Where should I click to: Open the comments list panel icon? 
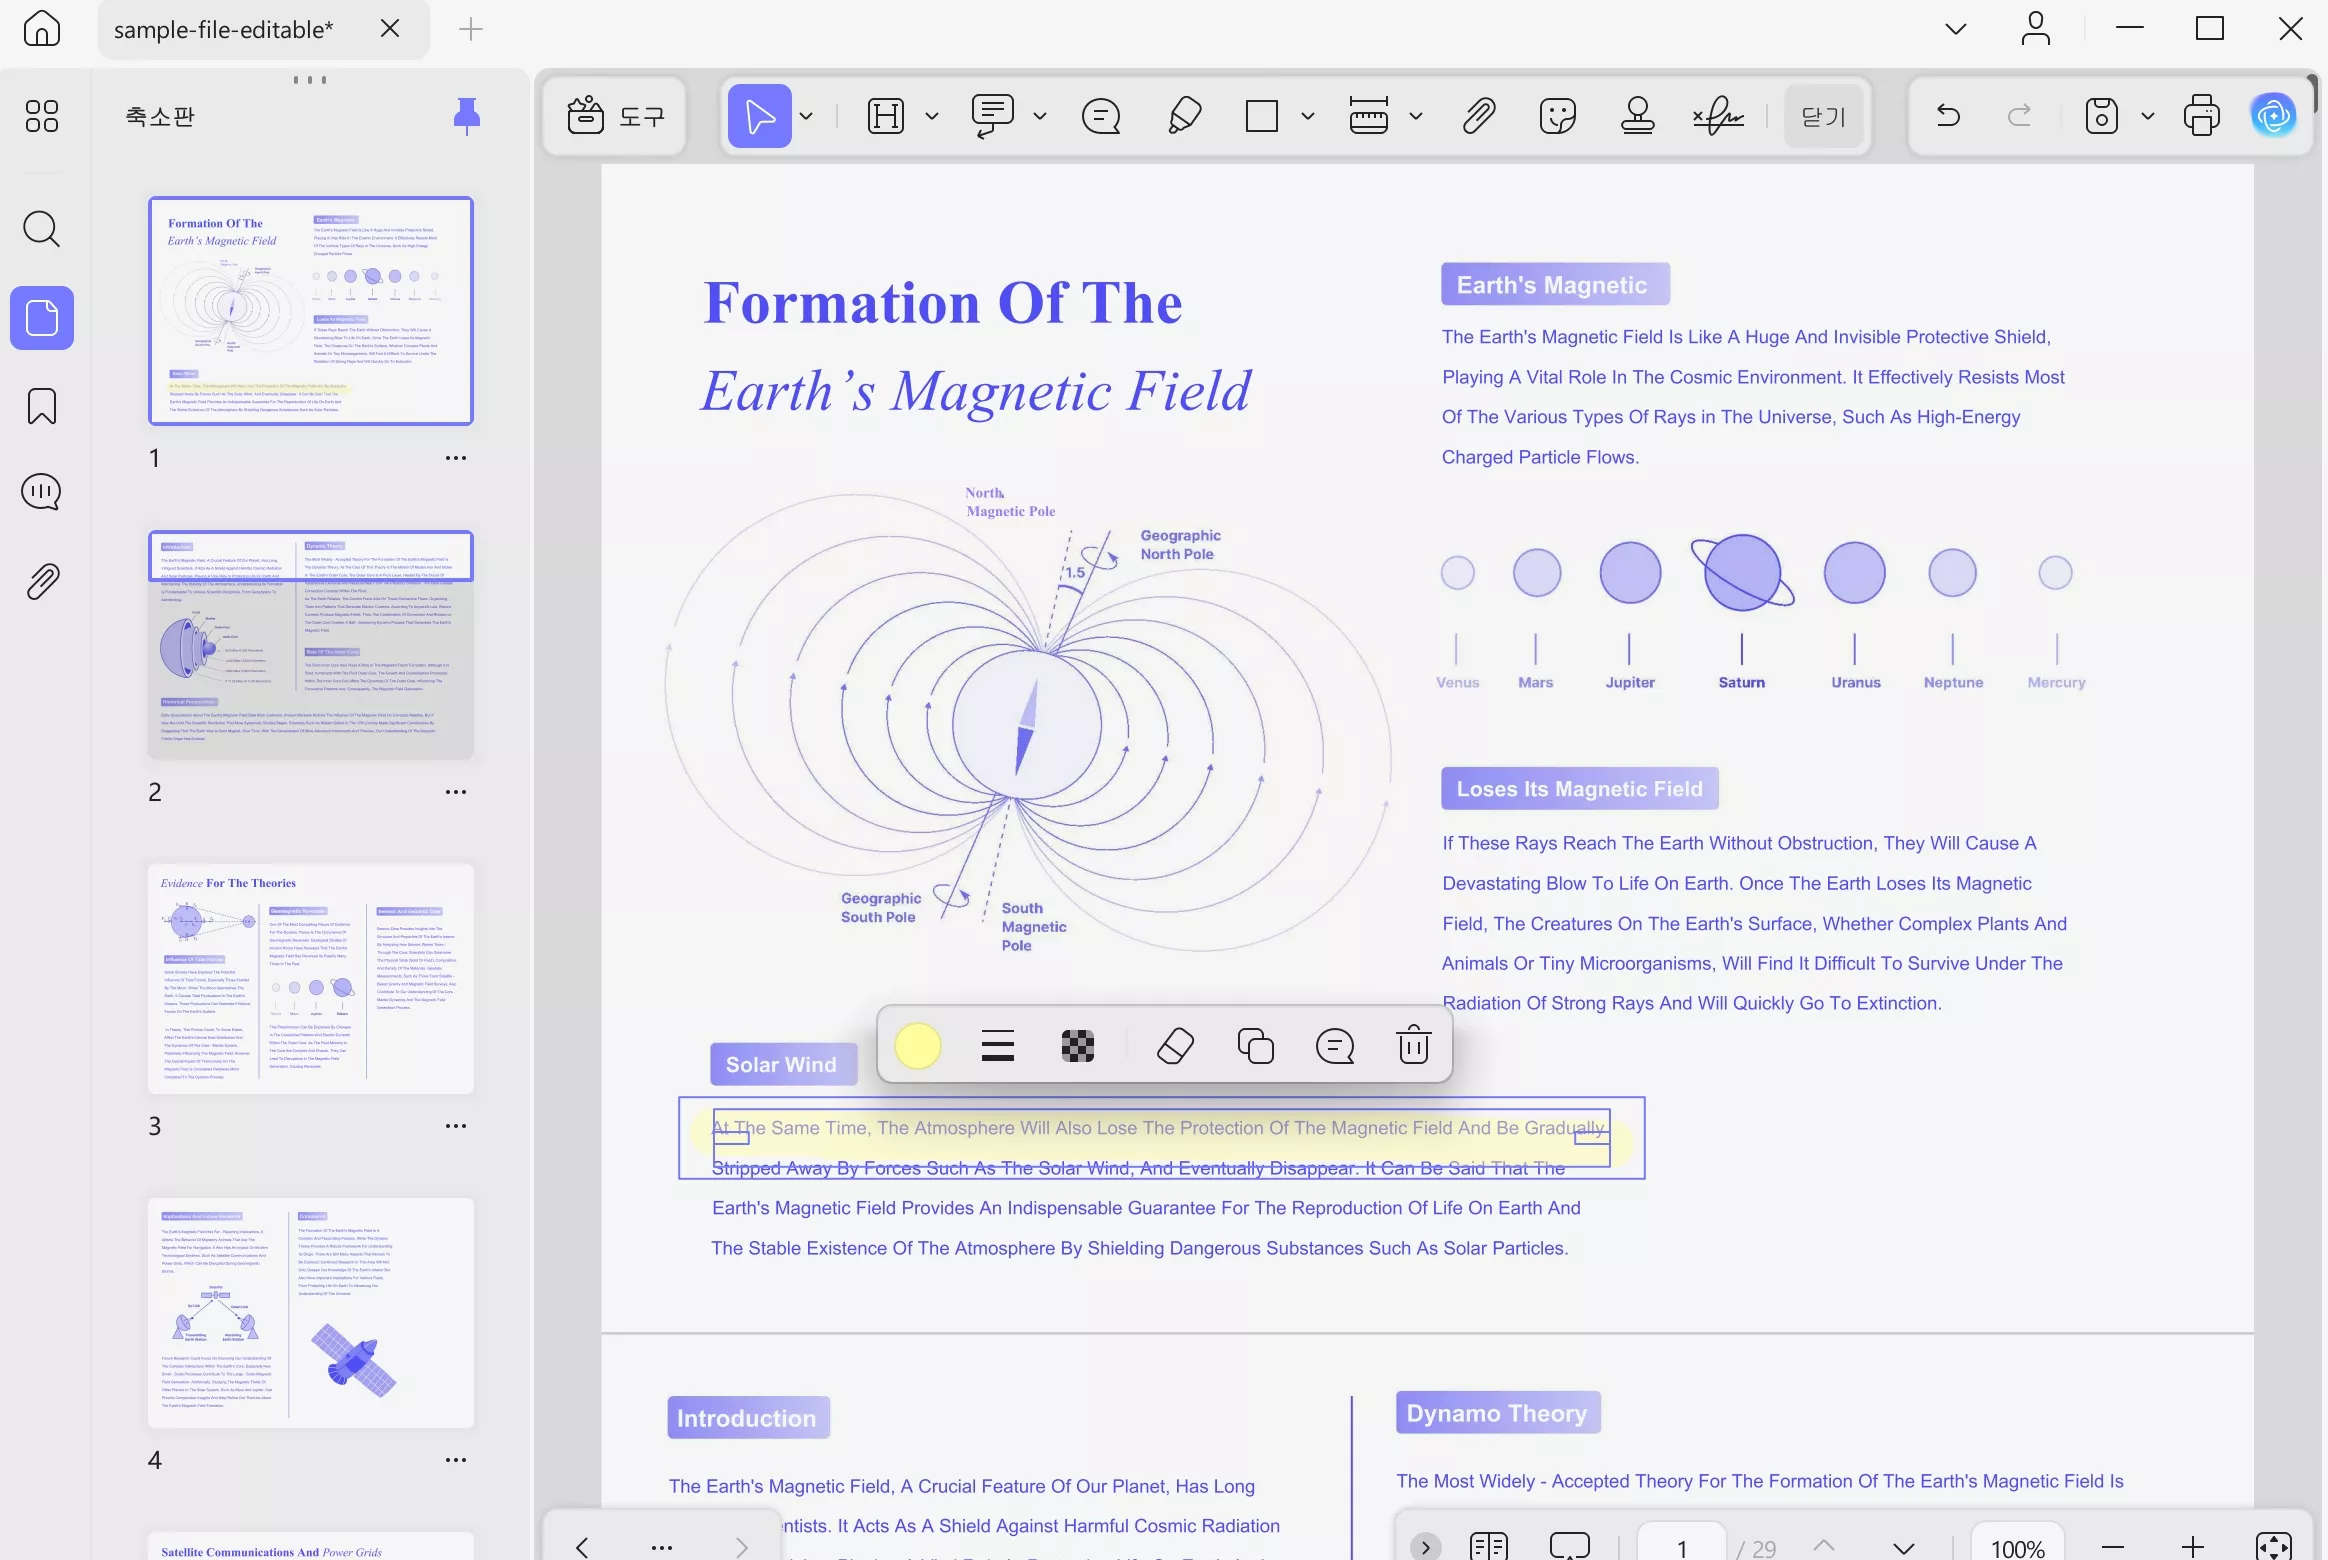[41, 492]
